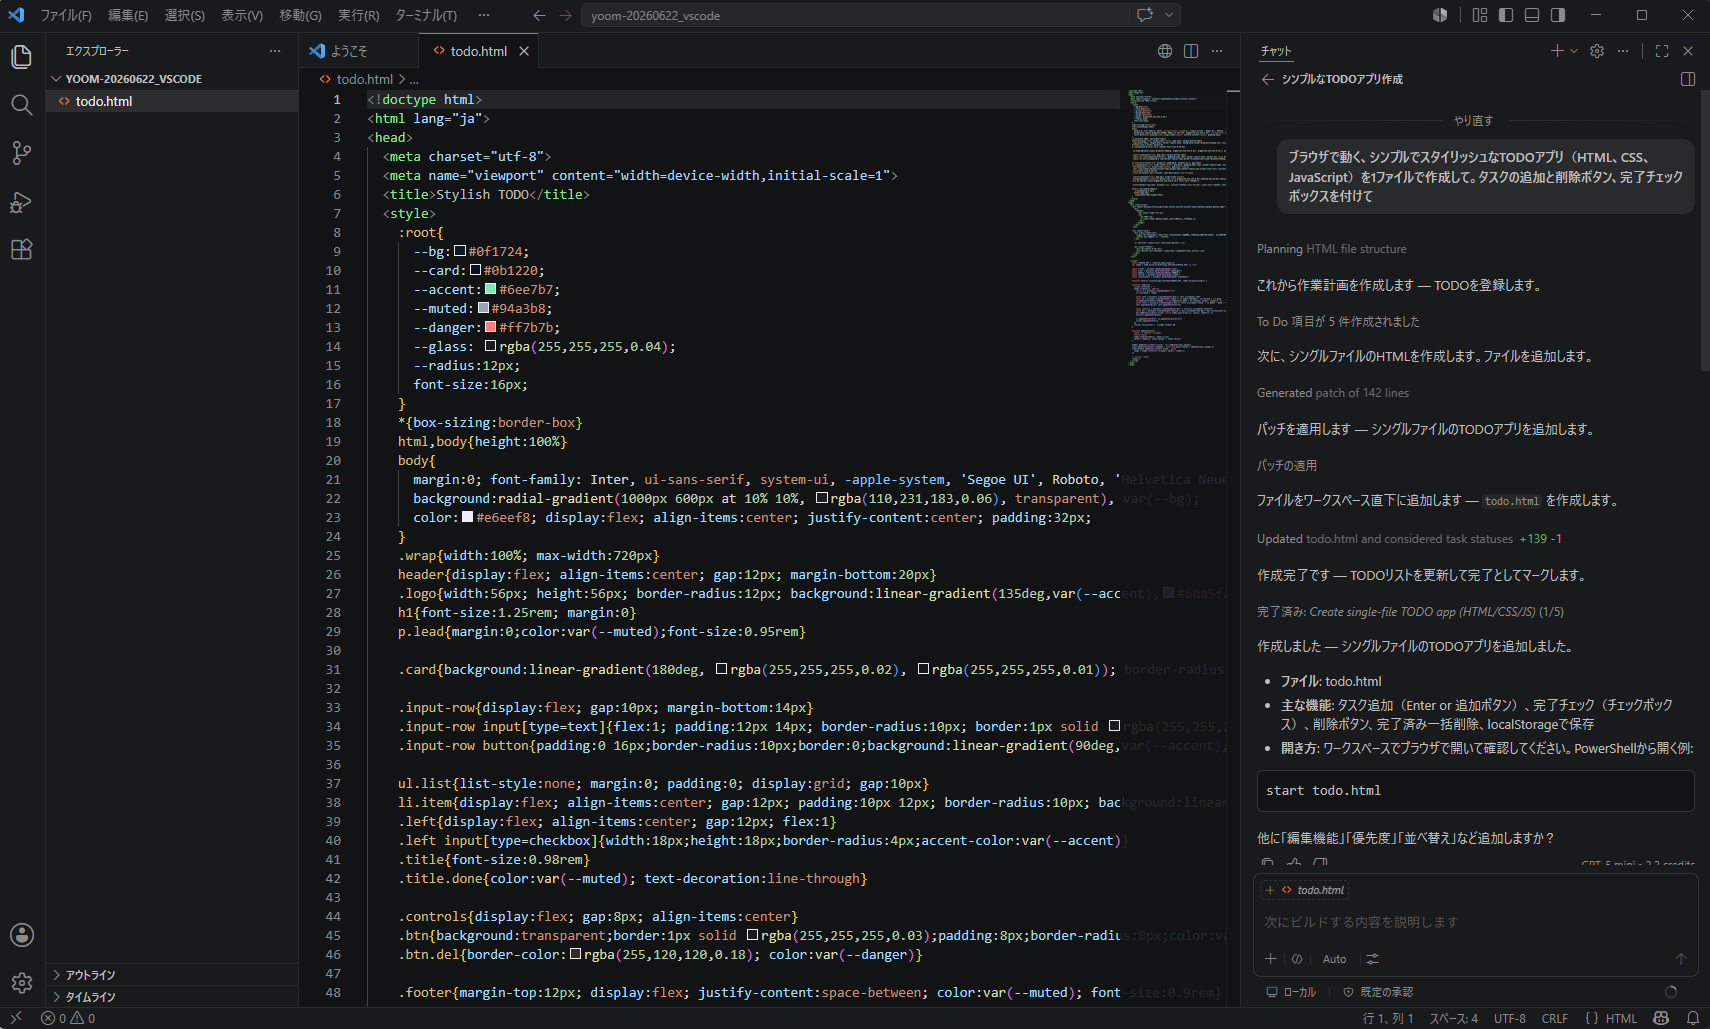Image resolution: width=1710 pixels, height=1029 pixels.
Task: Go forward with title bar arrow
Action: coord(565,15)
